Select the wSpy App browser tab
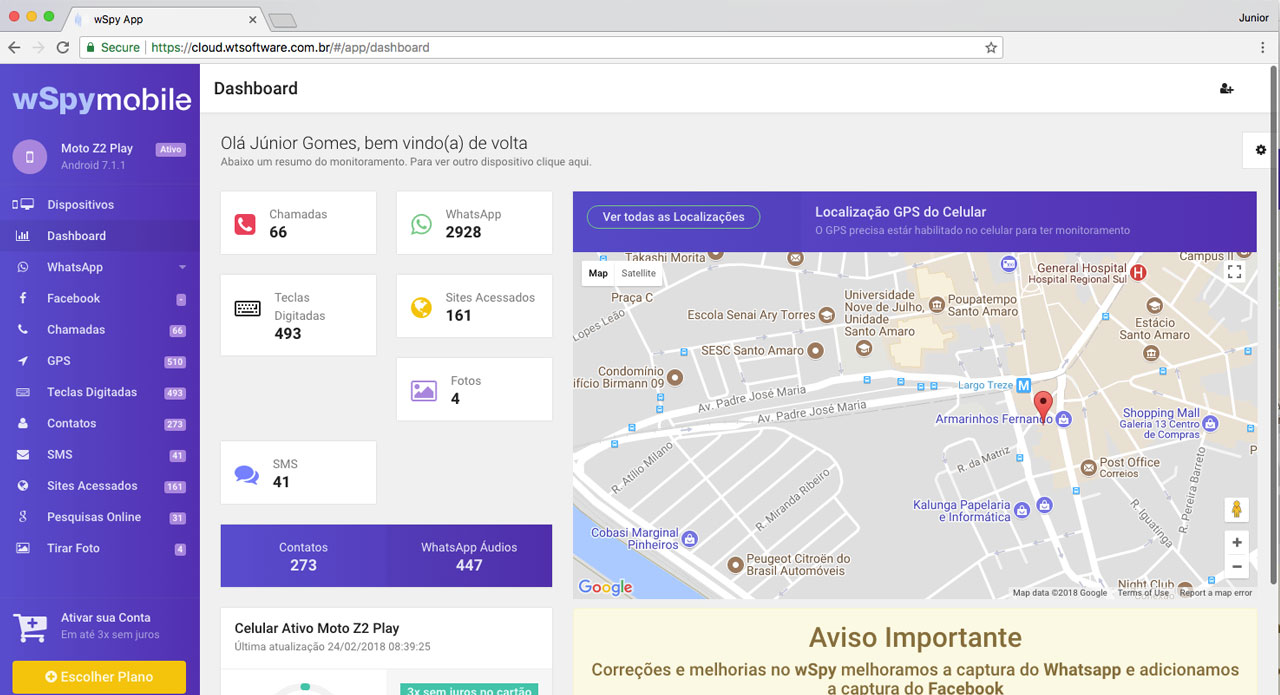 click(x=165, y=19)
